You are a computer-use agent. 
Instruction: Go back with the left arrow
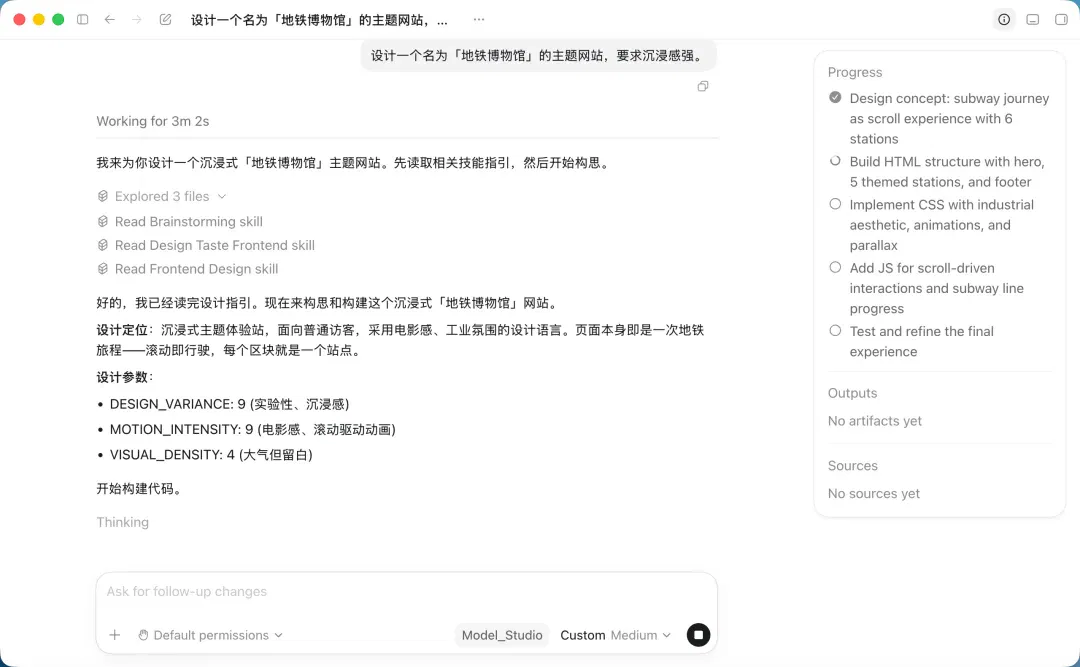coord(110,19)
